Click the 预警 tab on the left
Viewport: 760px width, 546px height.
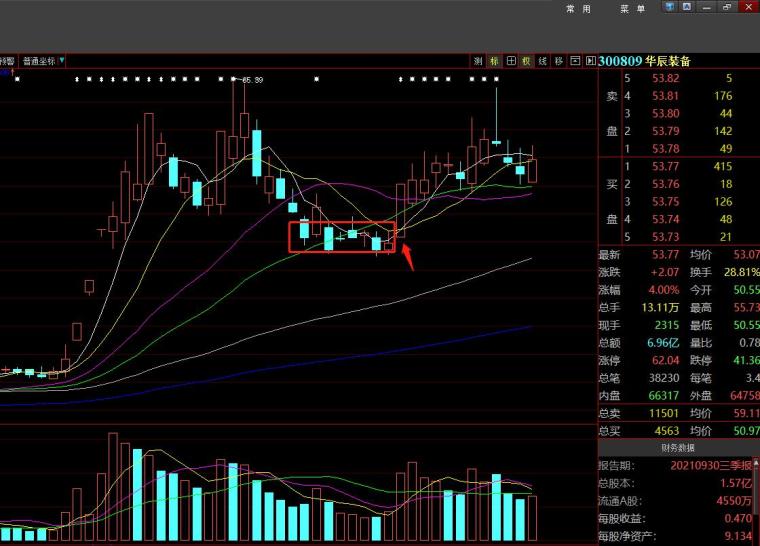pos(6,61)
